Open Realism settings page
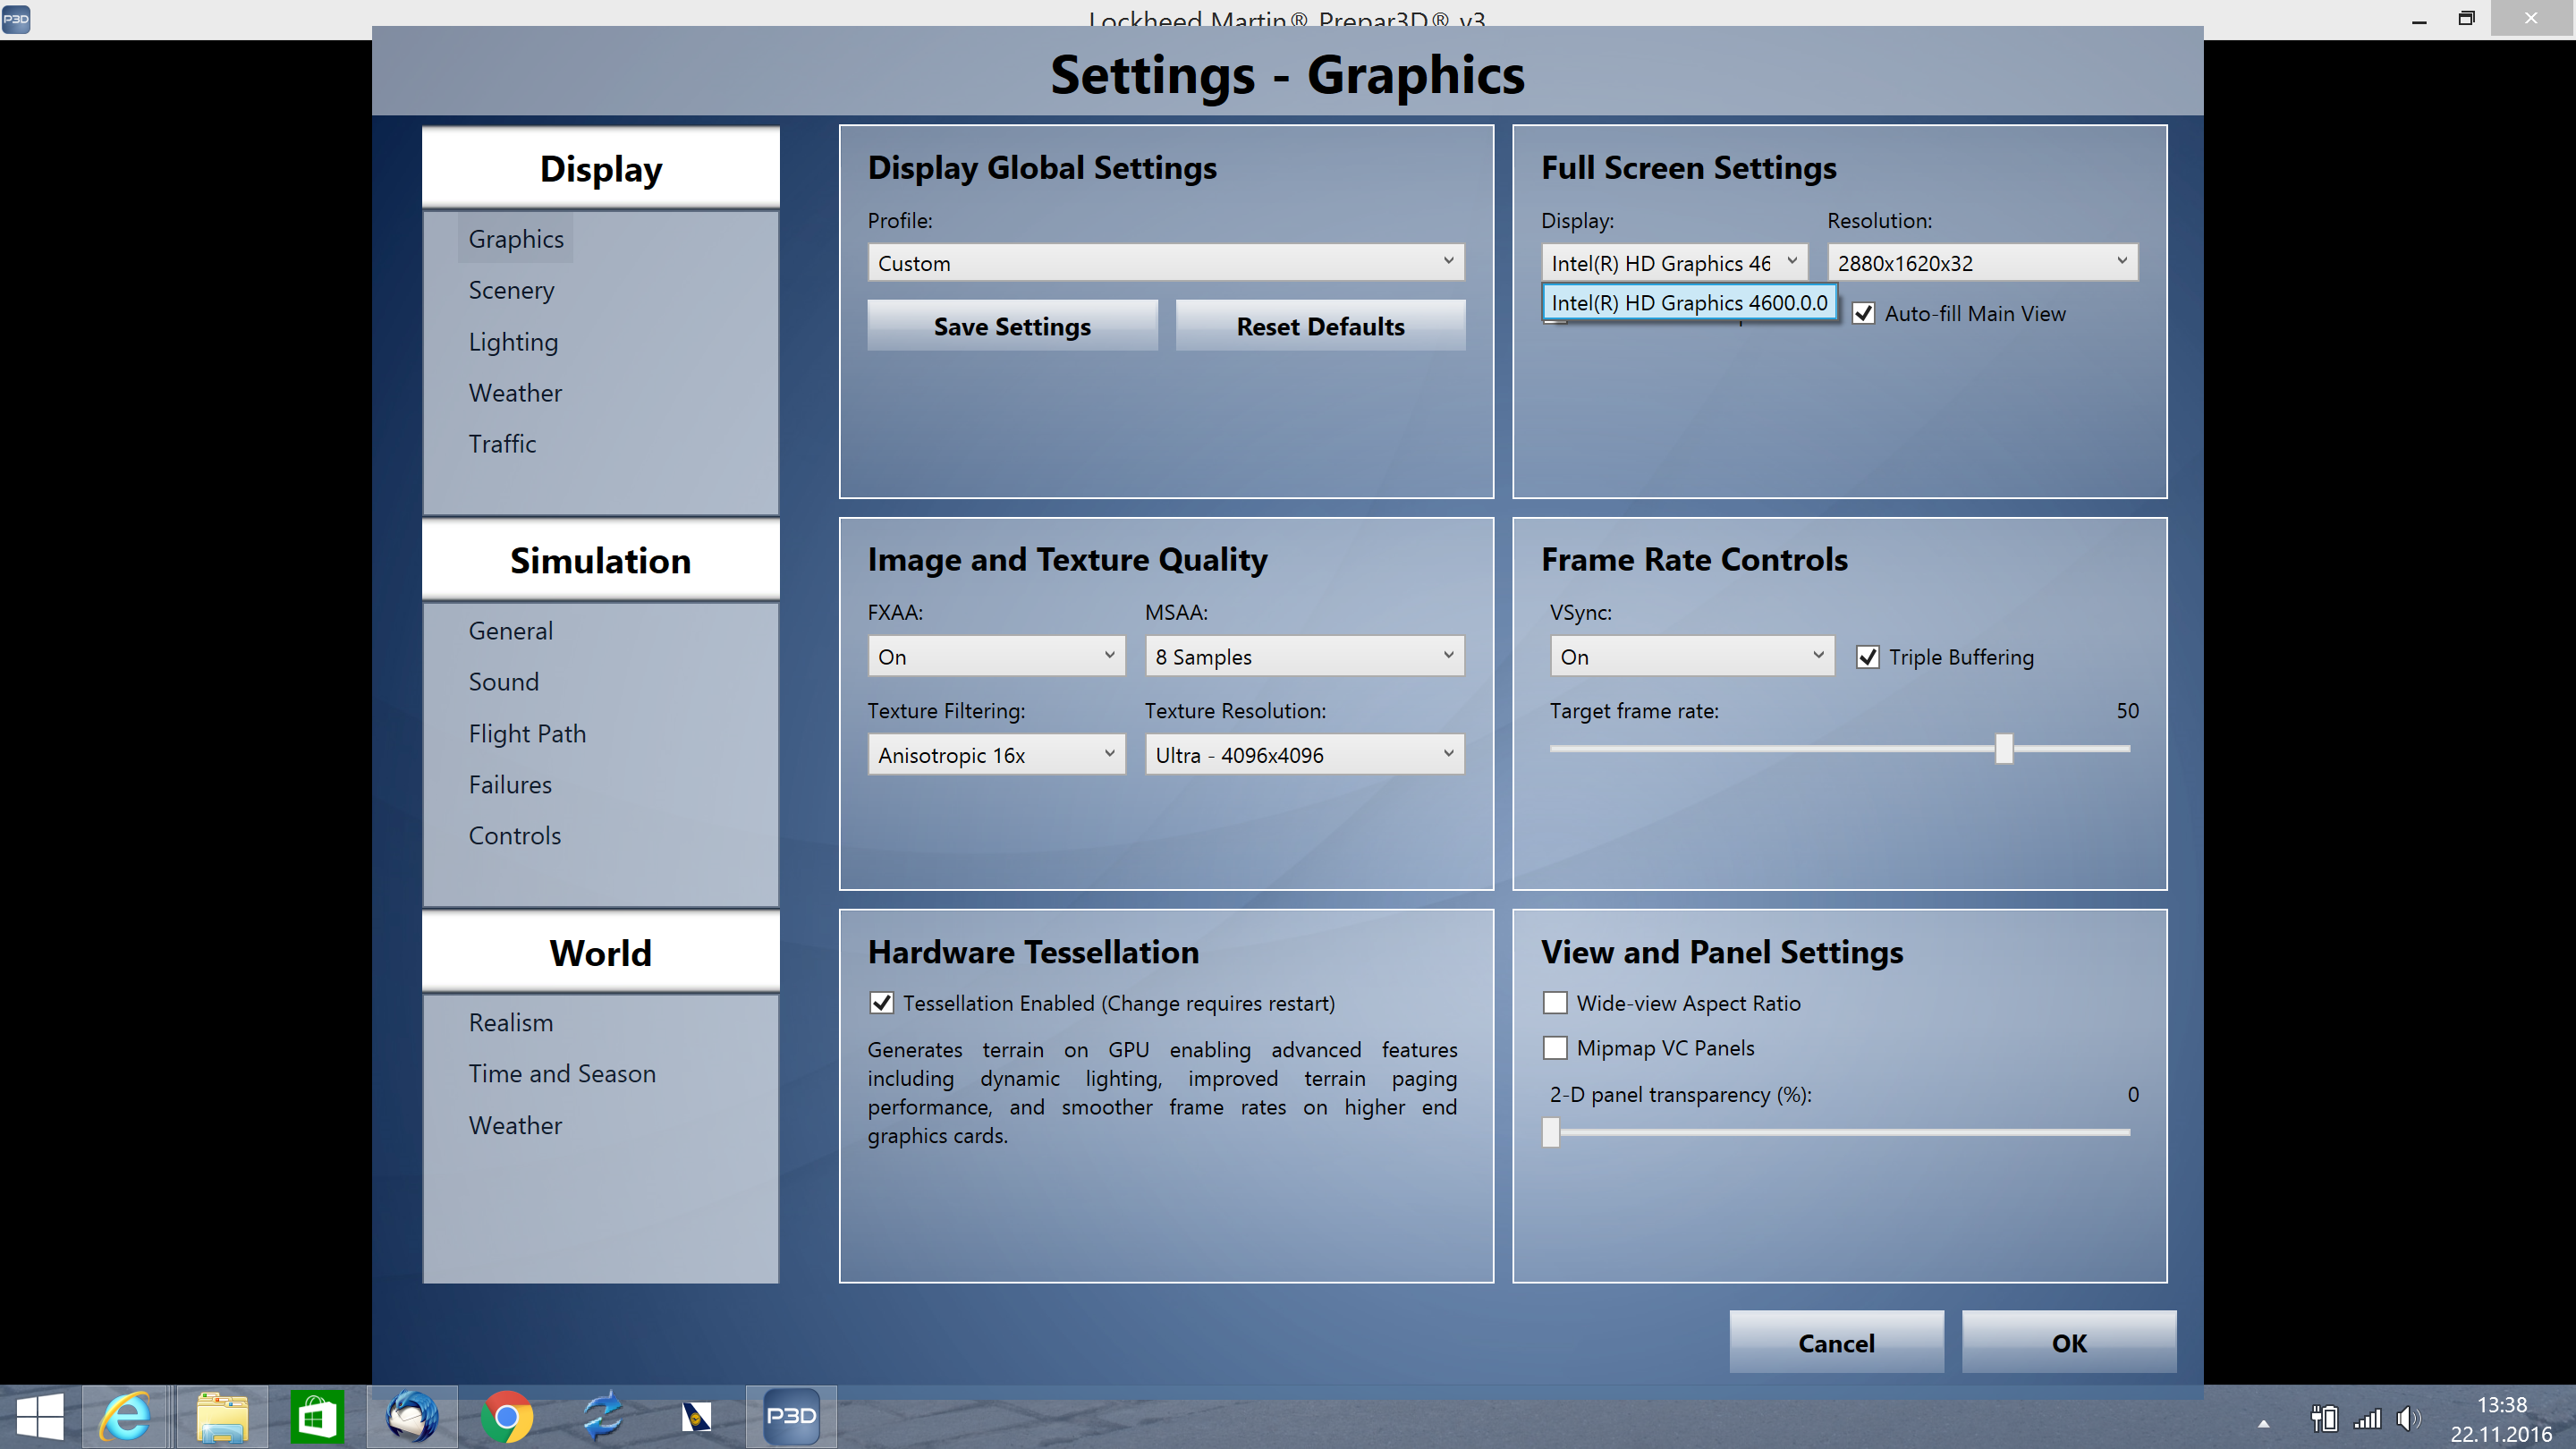The width and height of the screenshot is (2576, 1449). [510, 1023]
